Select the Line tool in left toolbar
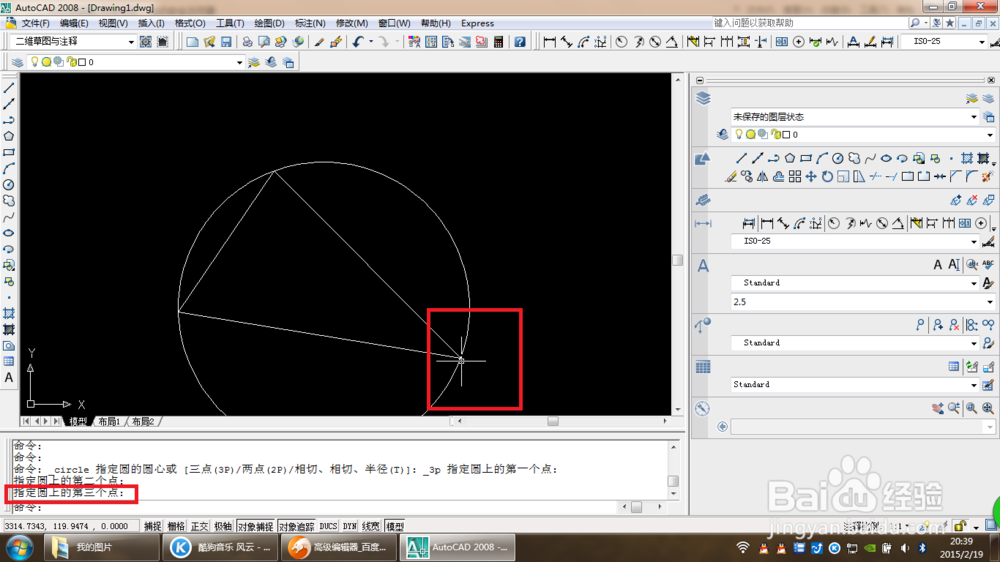This screenshot has width=1000, height=562. [9, 88]
